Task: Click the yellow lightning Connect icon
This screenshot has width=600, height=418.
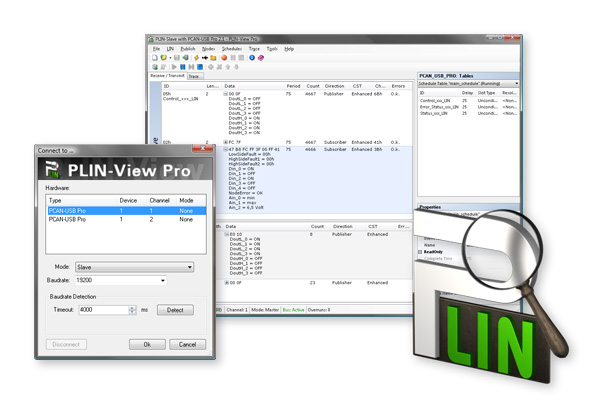Action: tap(196, 58)
